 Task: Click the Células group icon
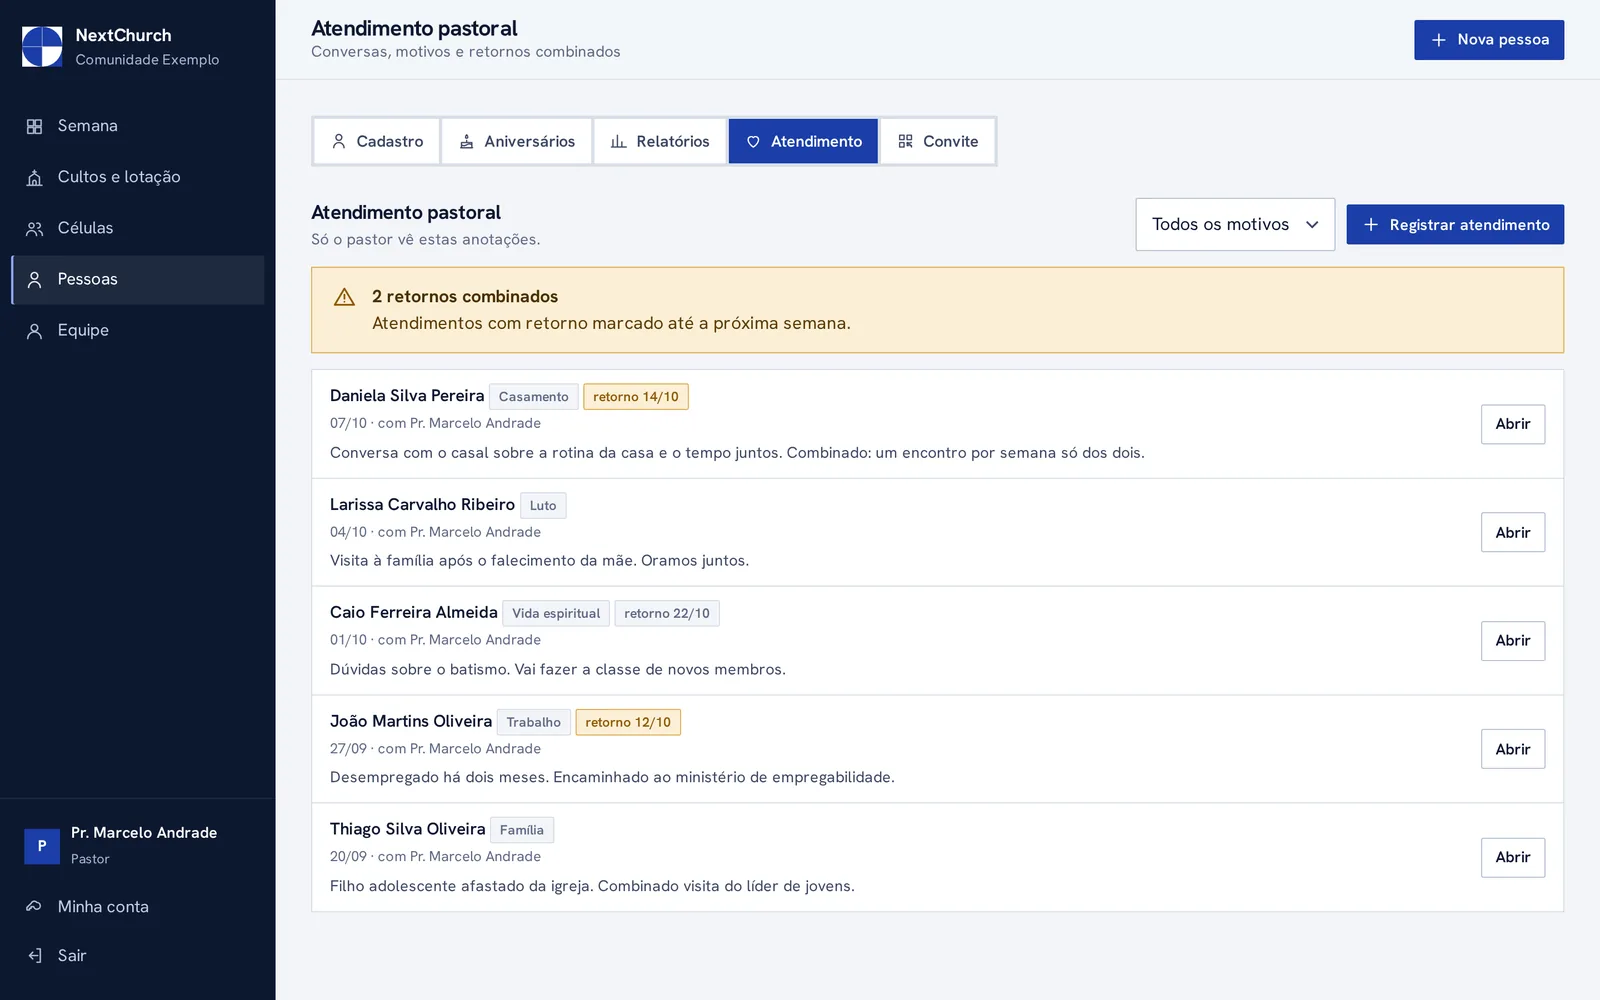tap(34, 228)
